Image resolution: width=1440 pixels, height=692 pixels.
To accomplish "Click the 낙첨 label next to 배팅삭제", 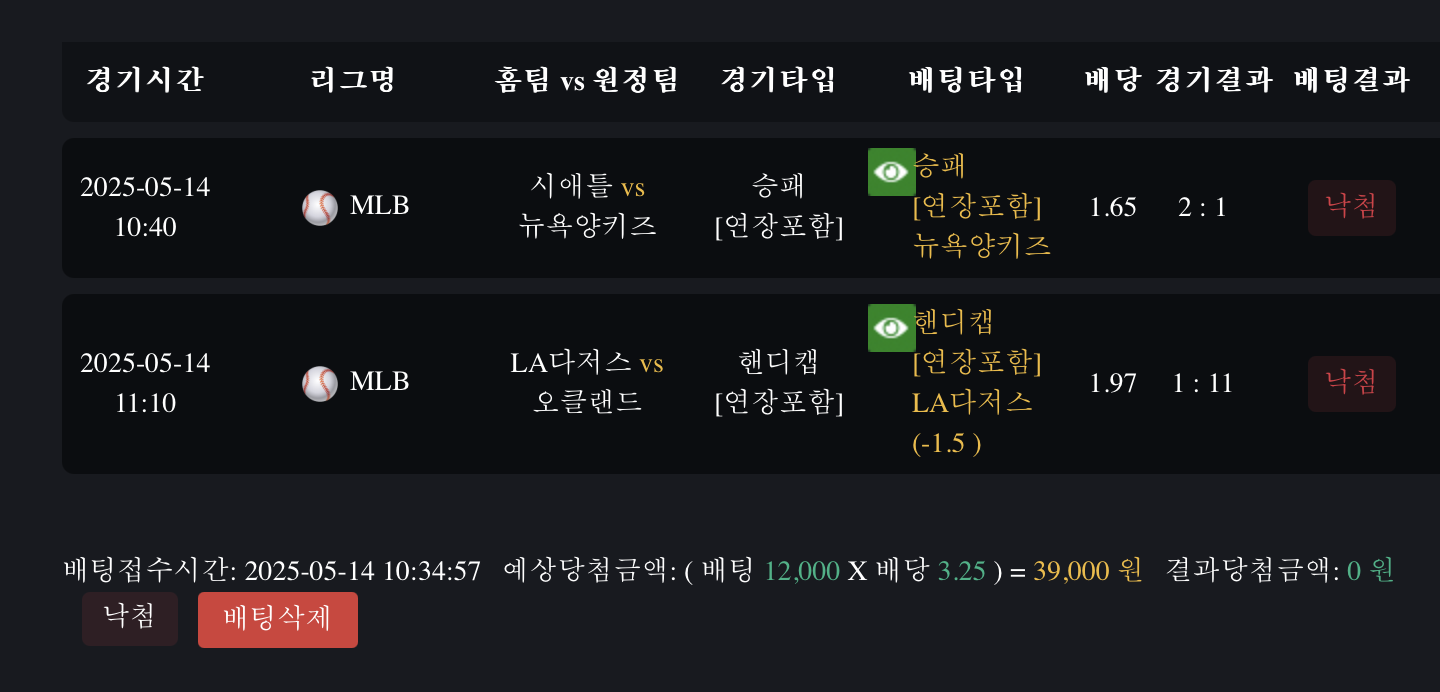I will click(130, 618).
